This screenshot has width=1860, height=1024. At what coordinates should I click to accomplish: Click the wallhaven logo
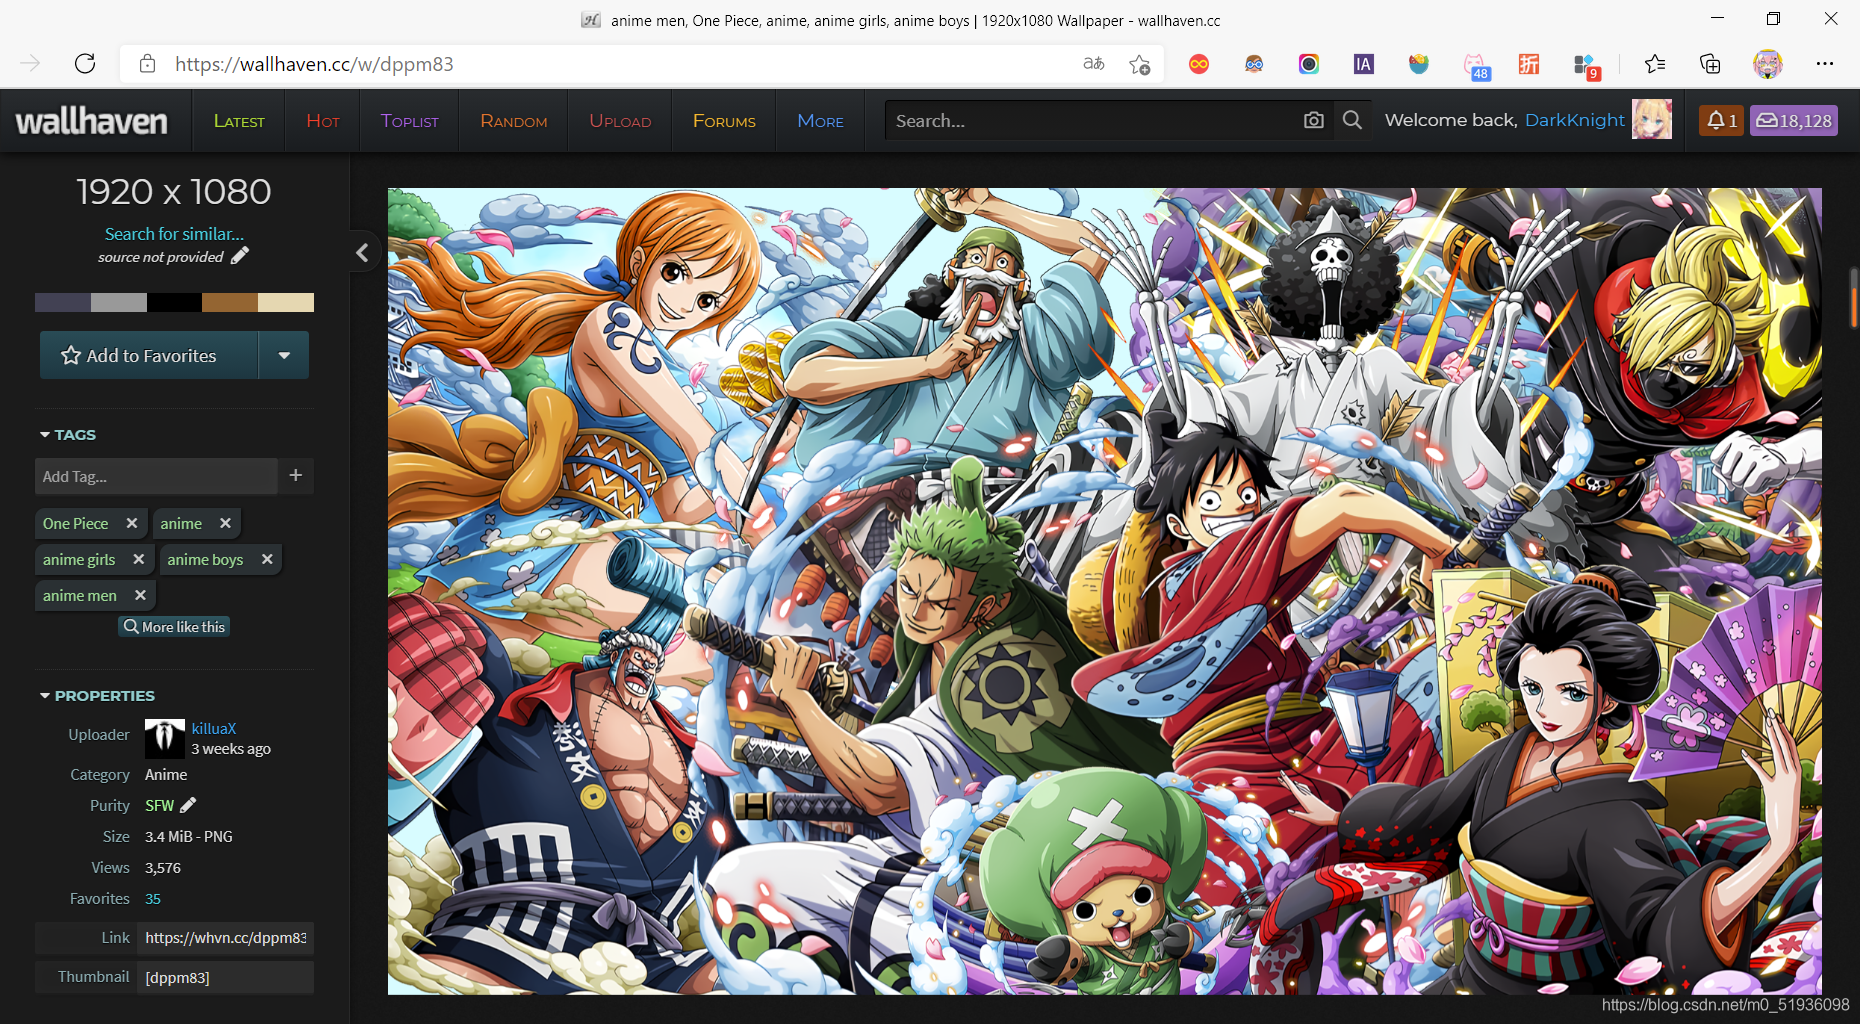(92, 121)
